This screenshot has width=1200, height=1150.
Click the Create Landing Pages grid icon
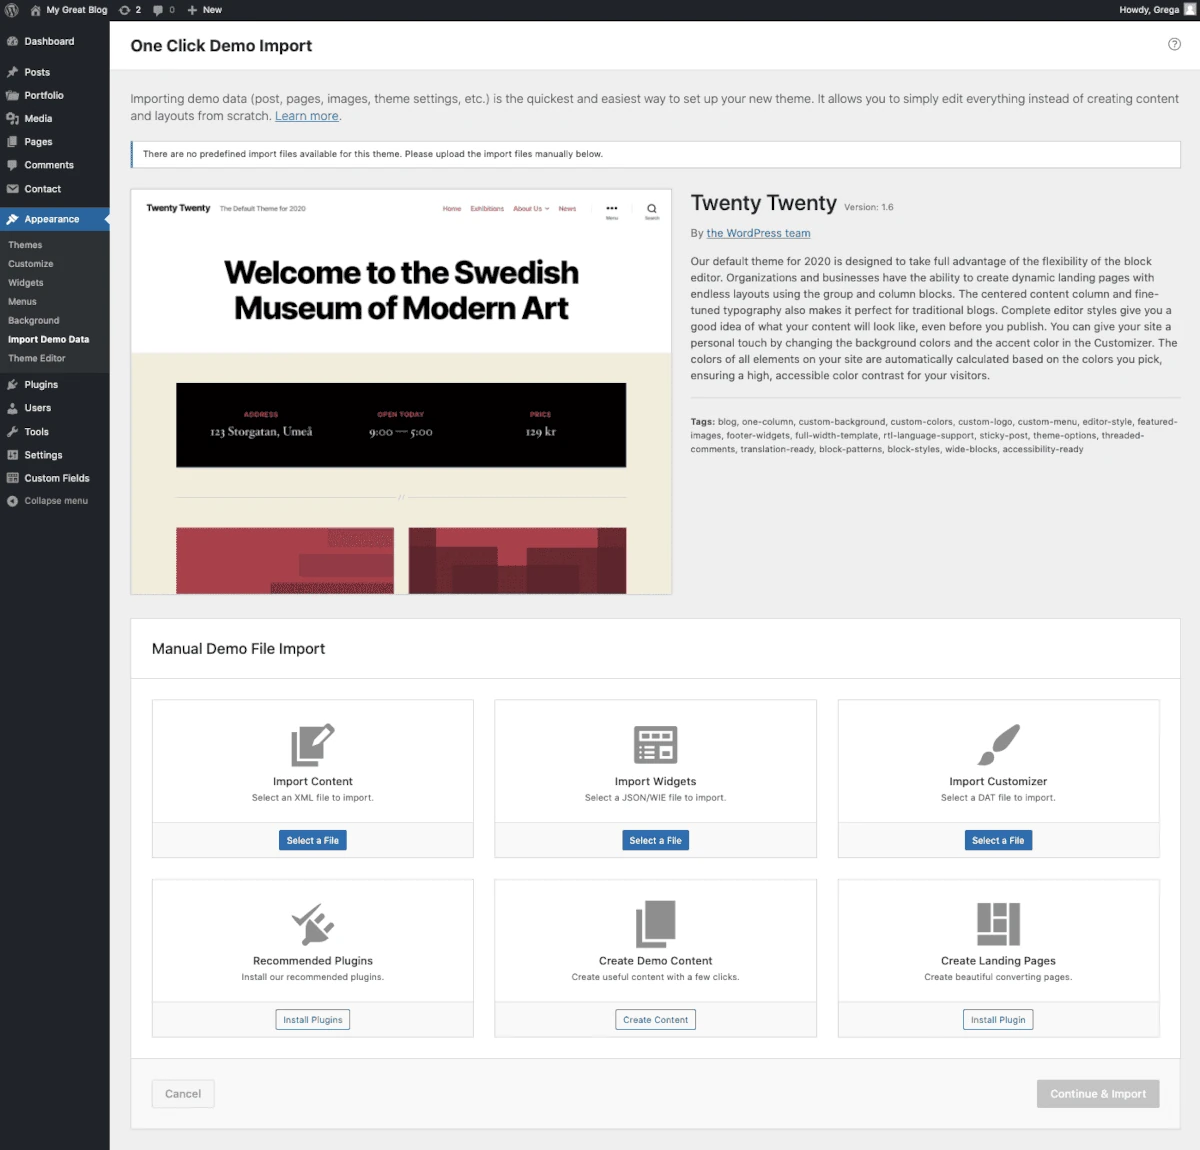(998, 924)
